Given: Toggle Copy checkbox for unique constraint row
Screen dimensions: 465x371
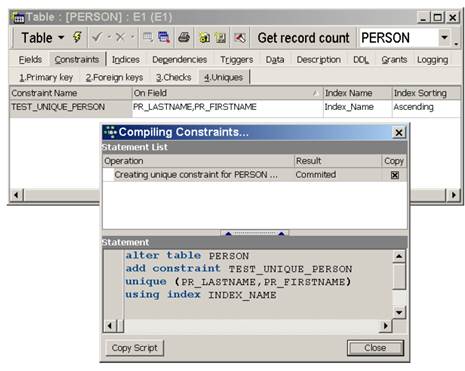Looking at the screenshot, I should point(395,175).
